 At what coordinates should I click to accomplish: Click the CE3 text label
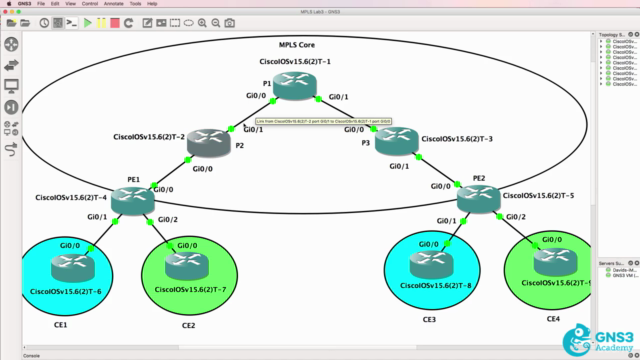(429, 319)
